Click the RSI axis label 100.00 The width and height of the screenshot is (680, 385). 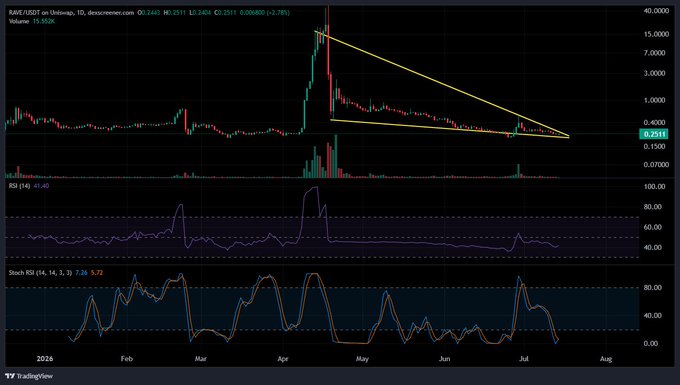(x=655, y=187)
